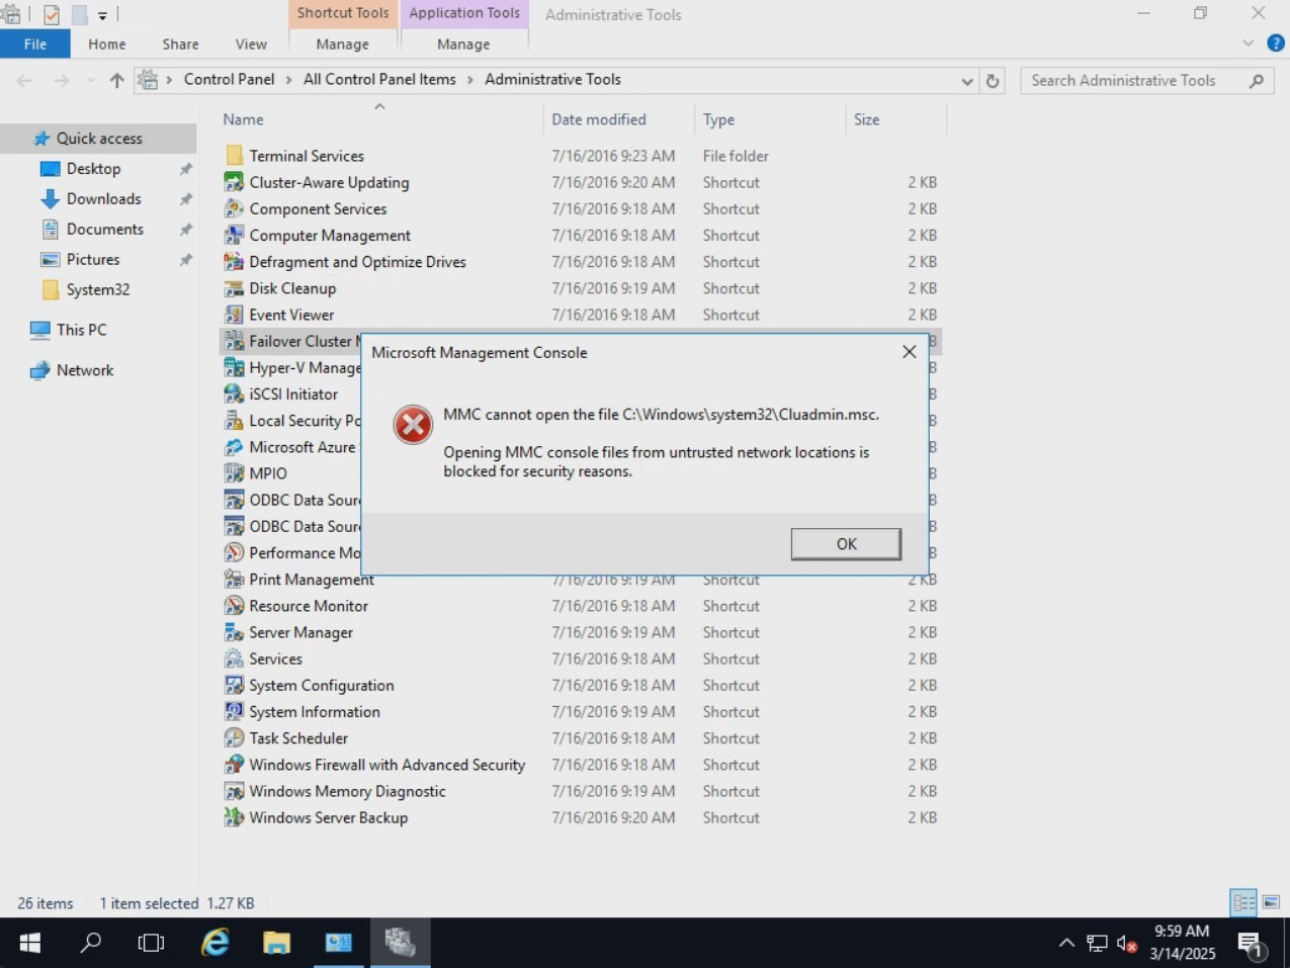This screenshot has width=1290, height=972.
Task: Navigate to All Control Panel Items breadcrumb
Action: [379, 79]
